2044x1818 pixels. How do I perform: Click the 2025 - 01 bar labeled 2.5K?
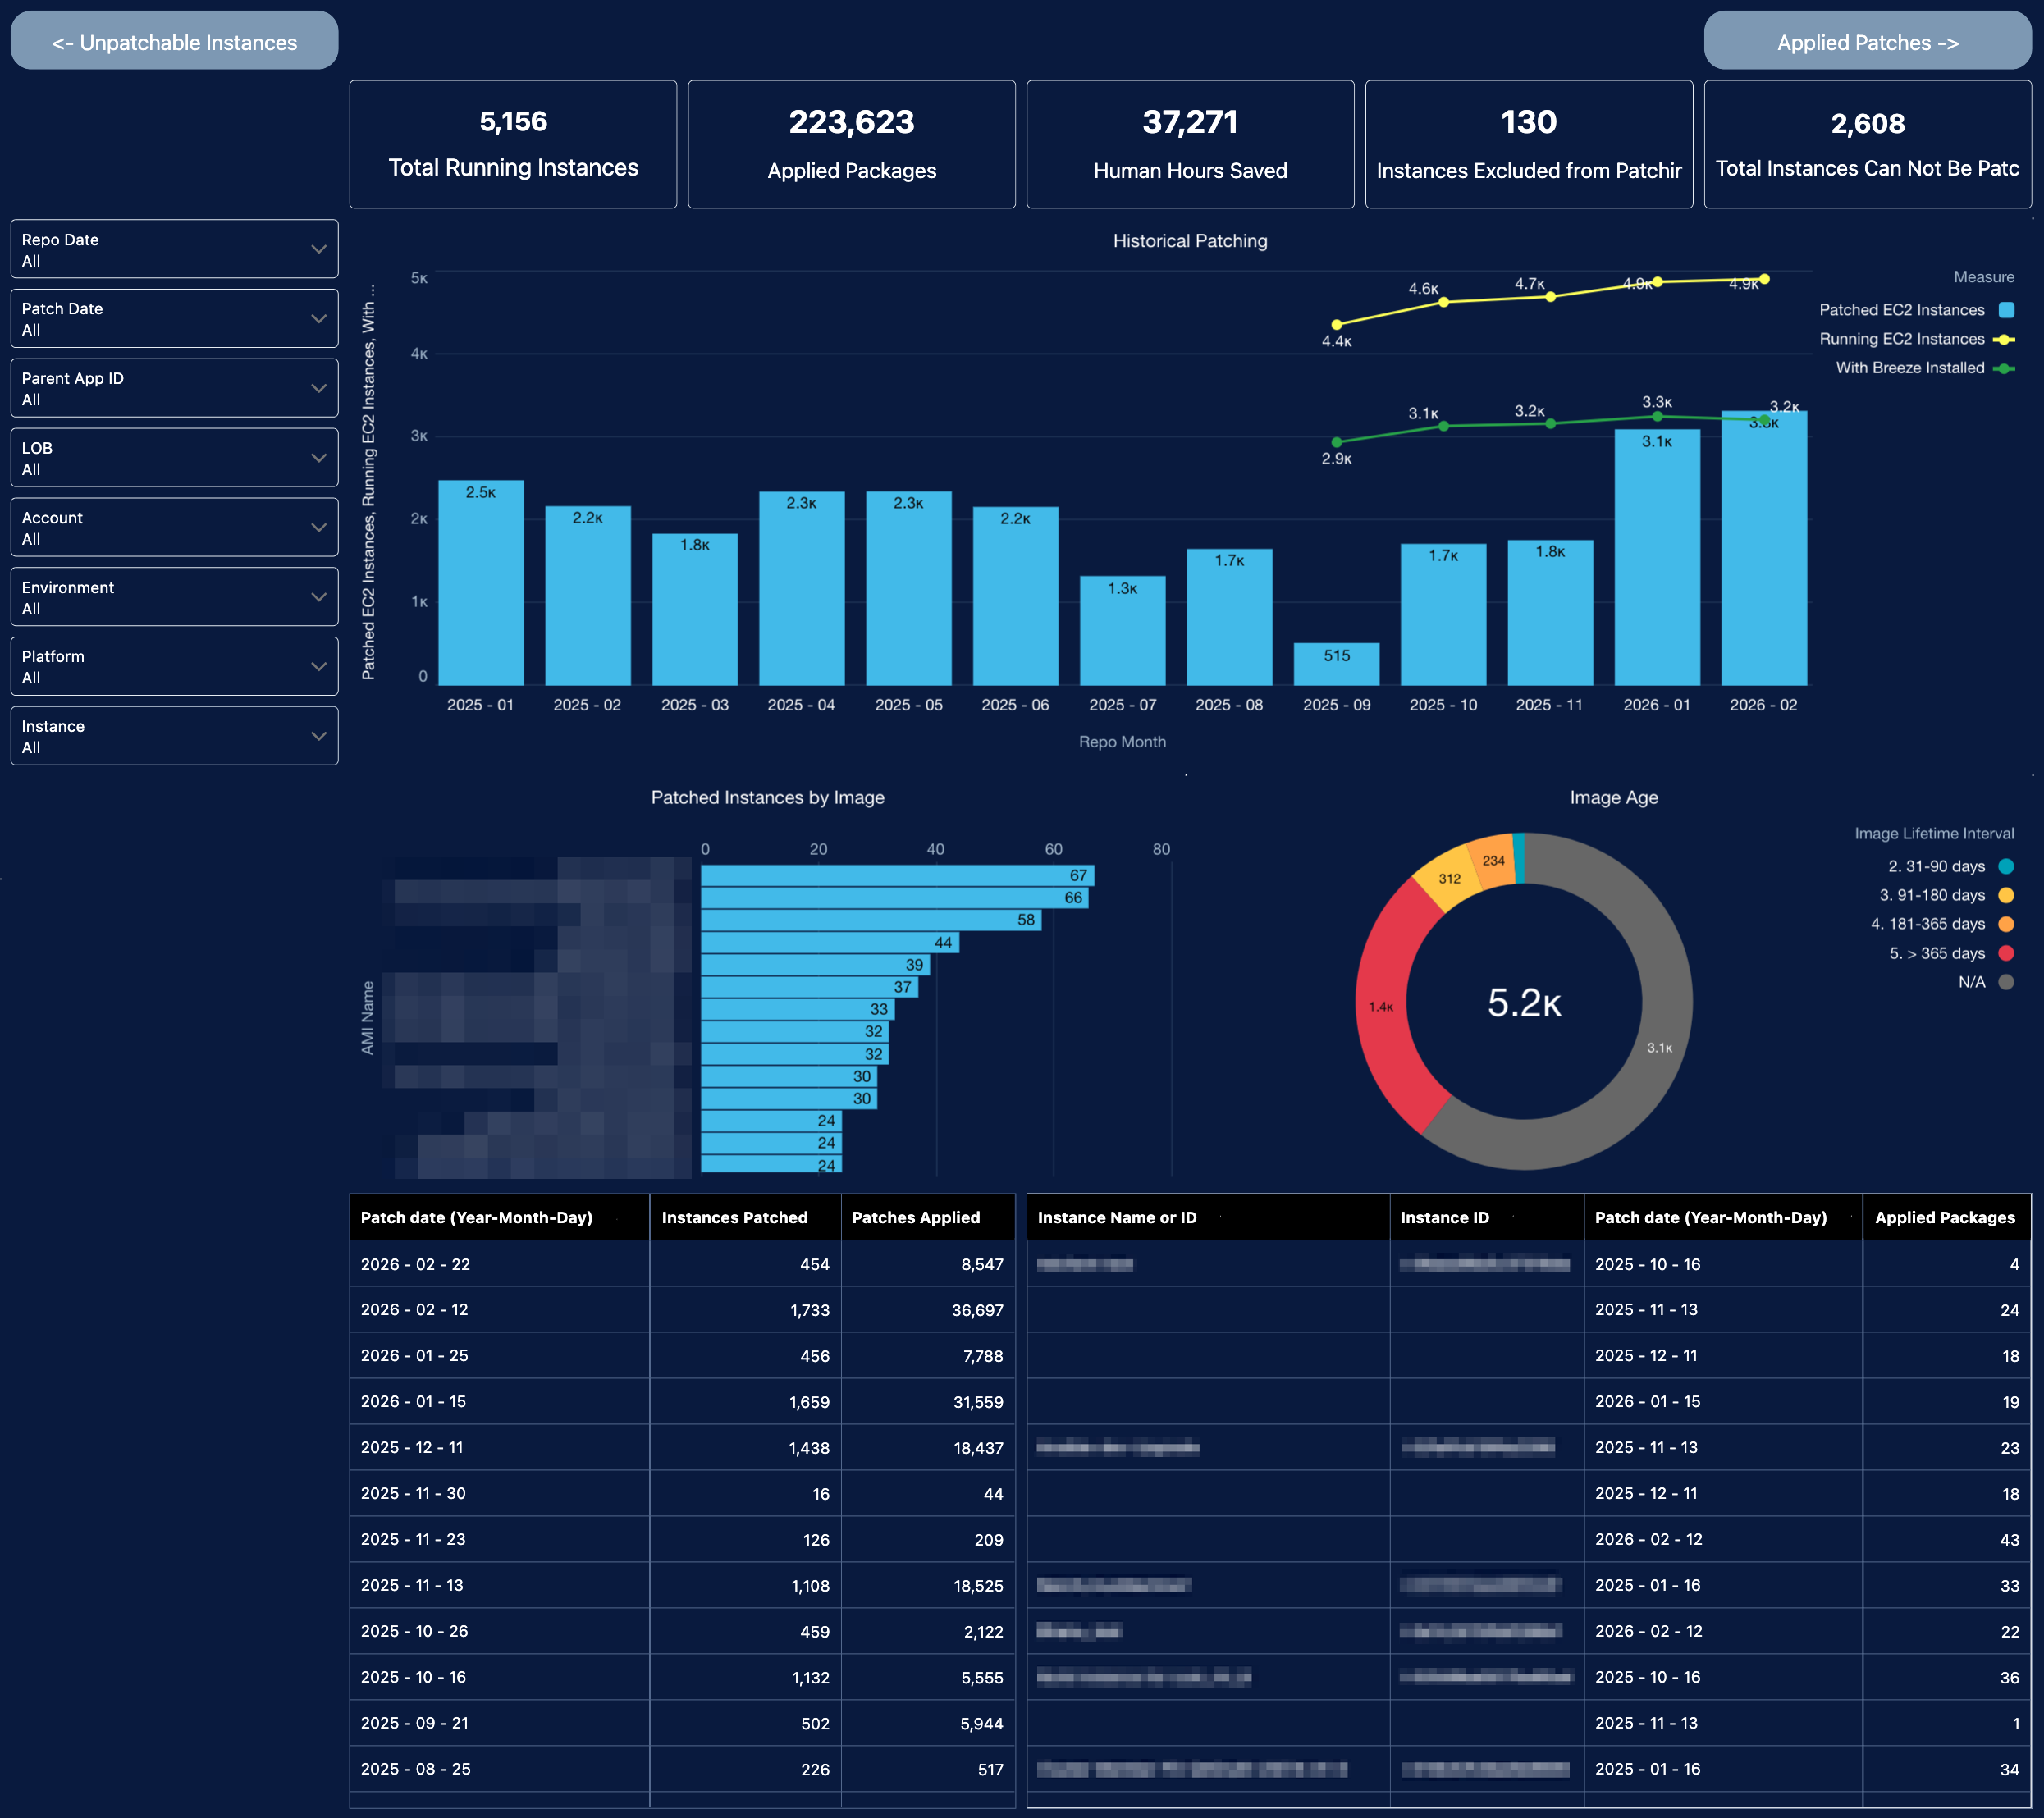pyautogui.click(x=481, y=583)
